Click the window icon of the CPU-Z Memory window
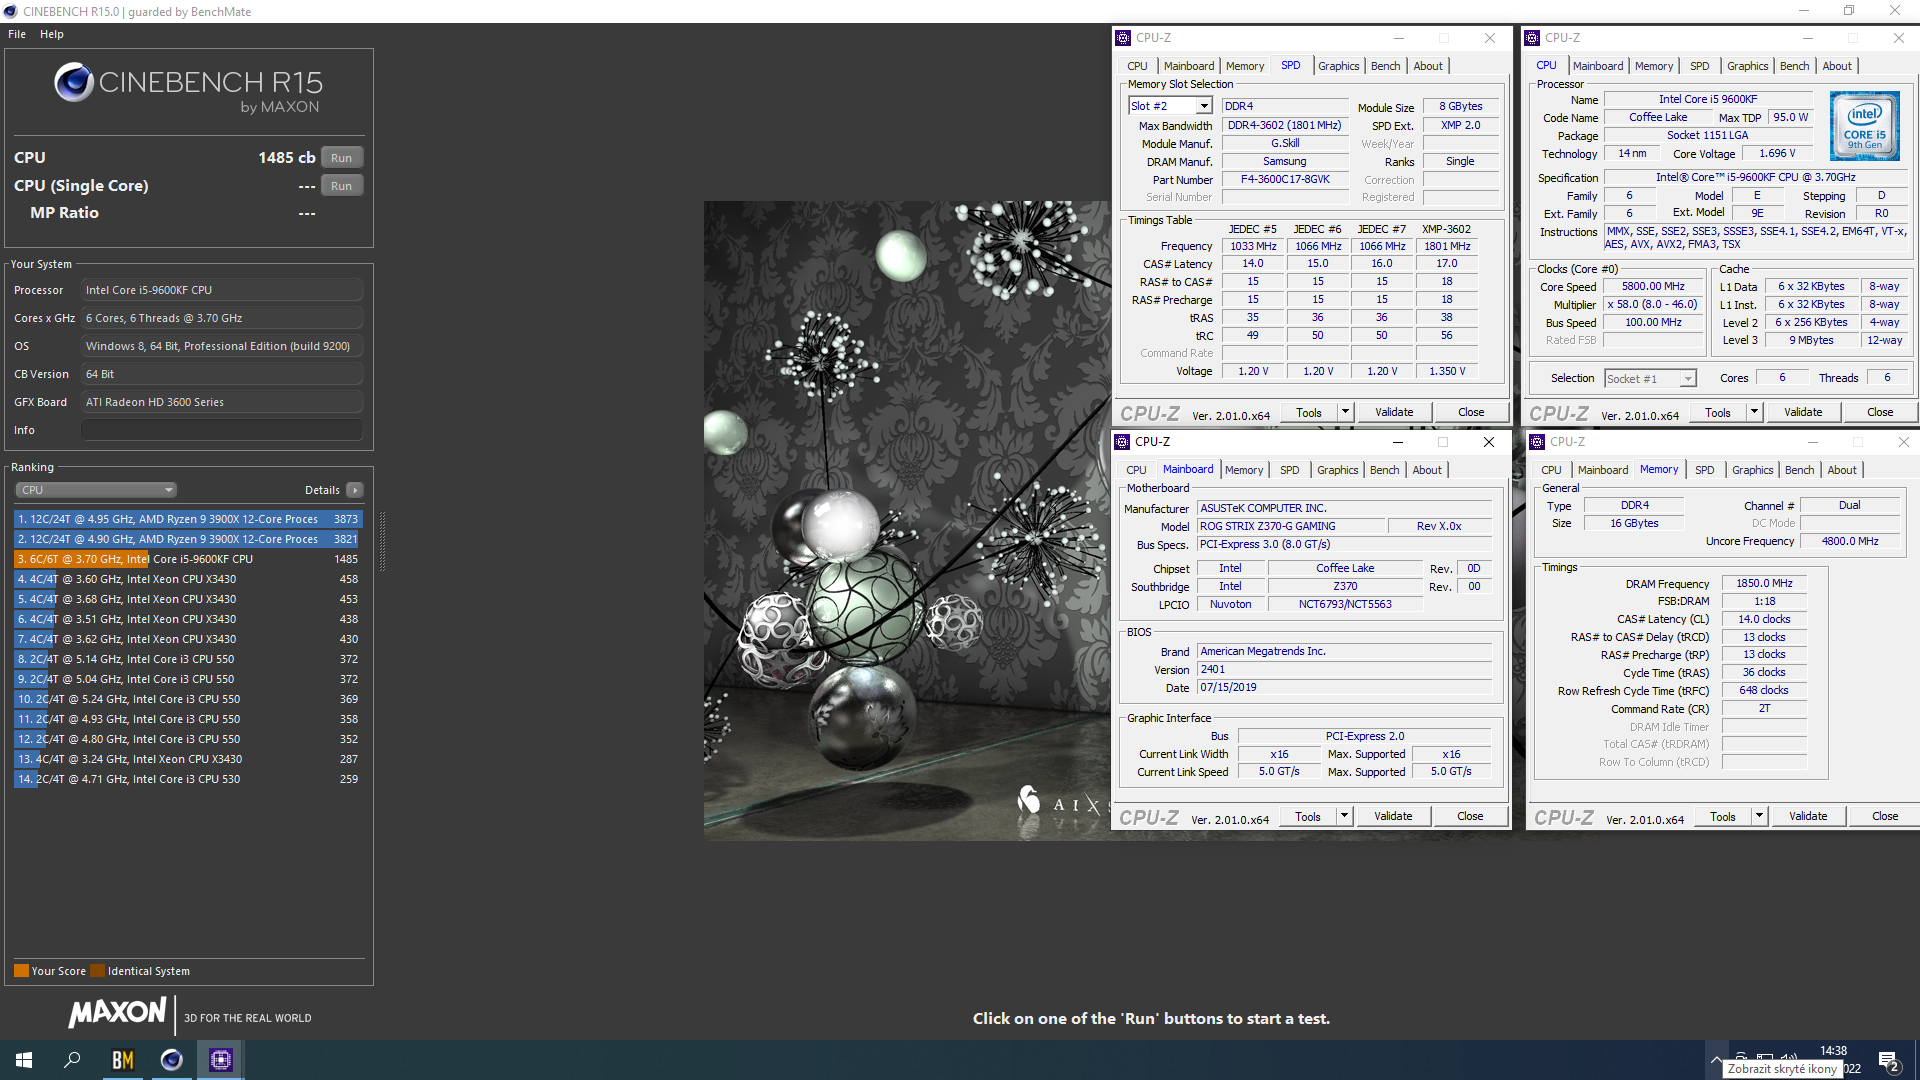This screenshot has width=1920, height=1080. (x=1538, y=442)
